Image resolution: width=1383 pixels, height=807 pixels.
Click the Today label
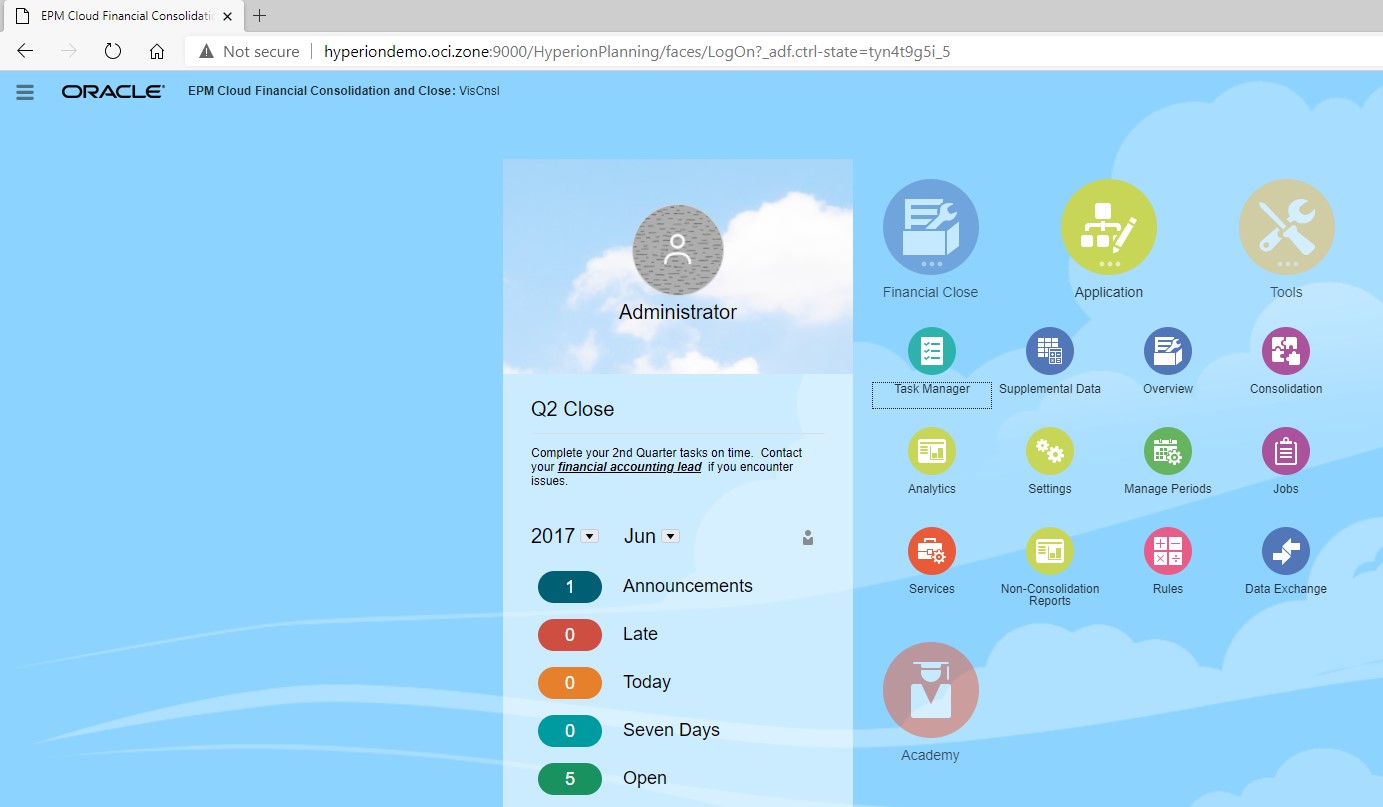[x=647, y=682]
